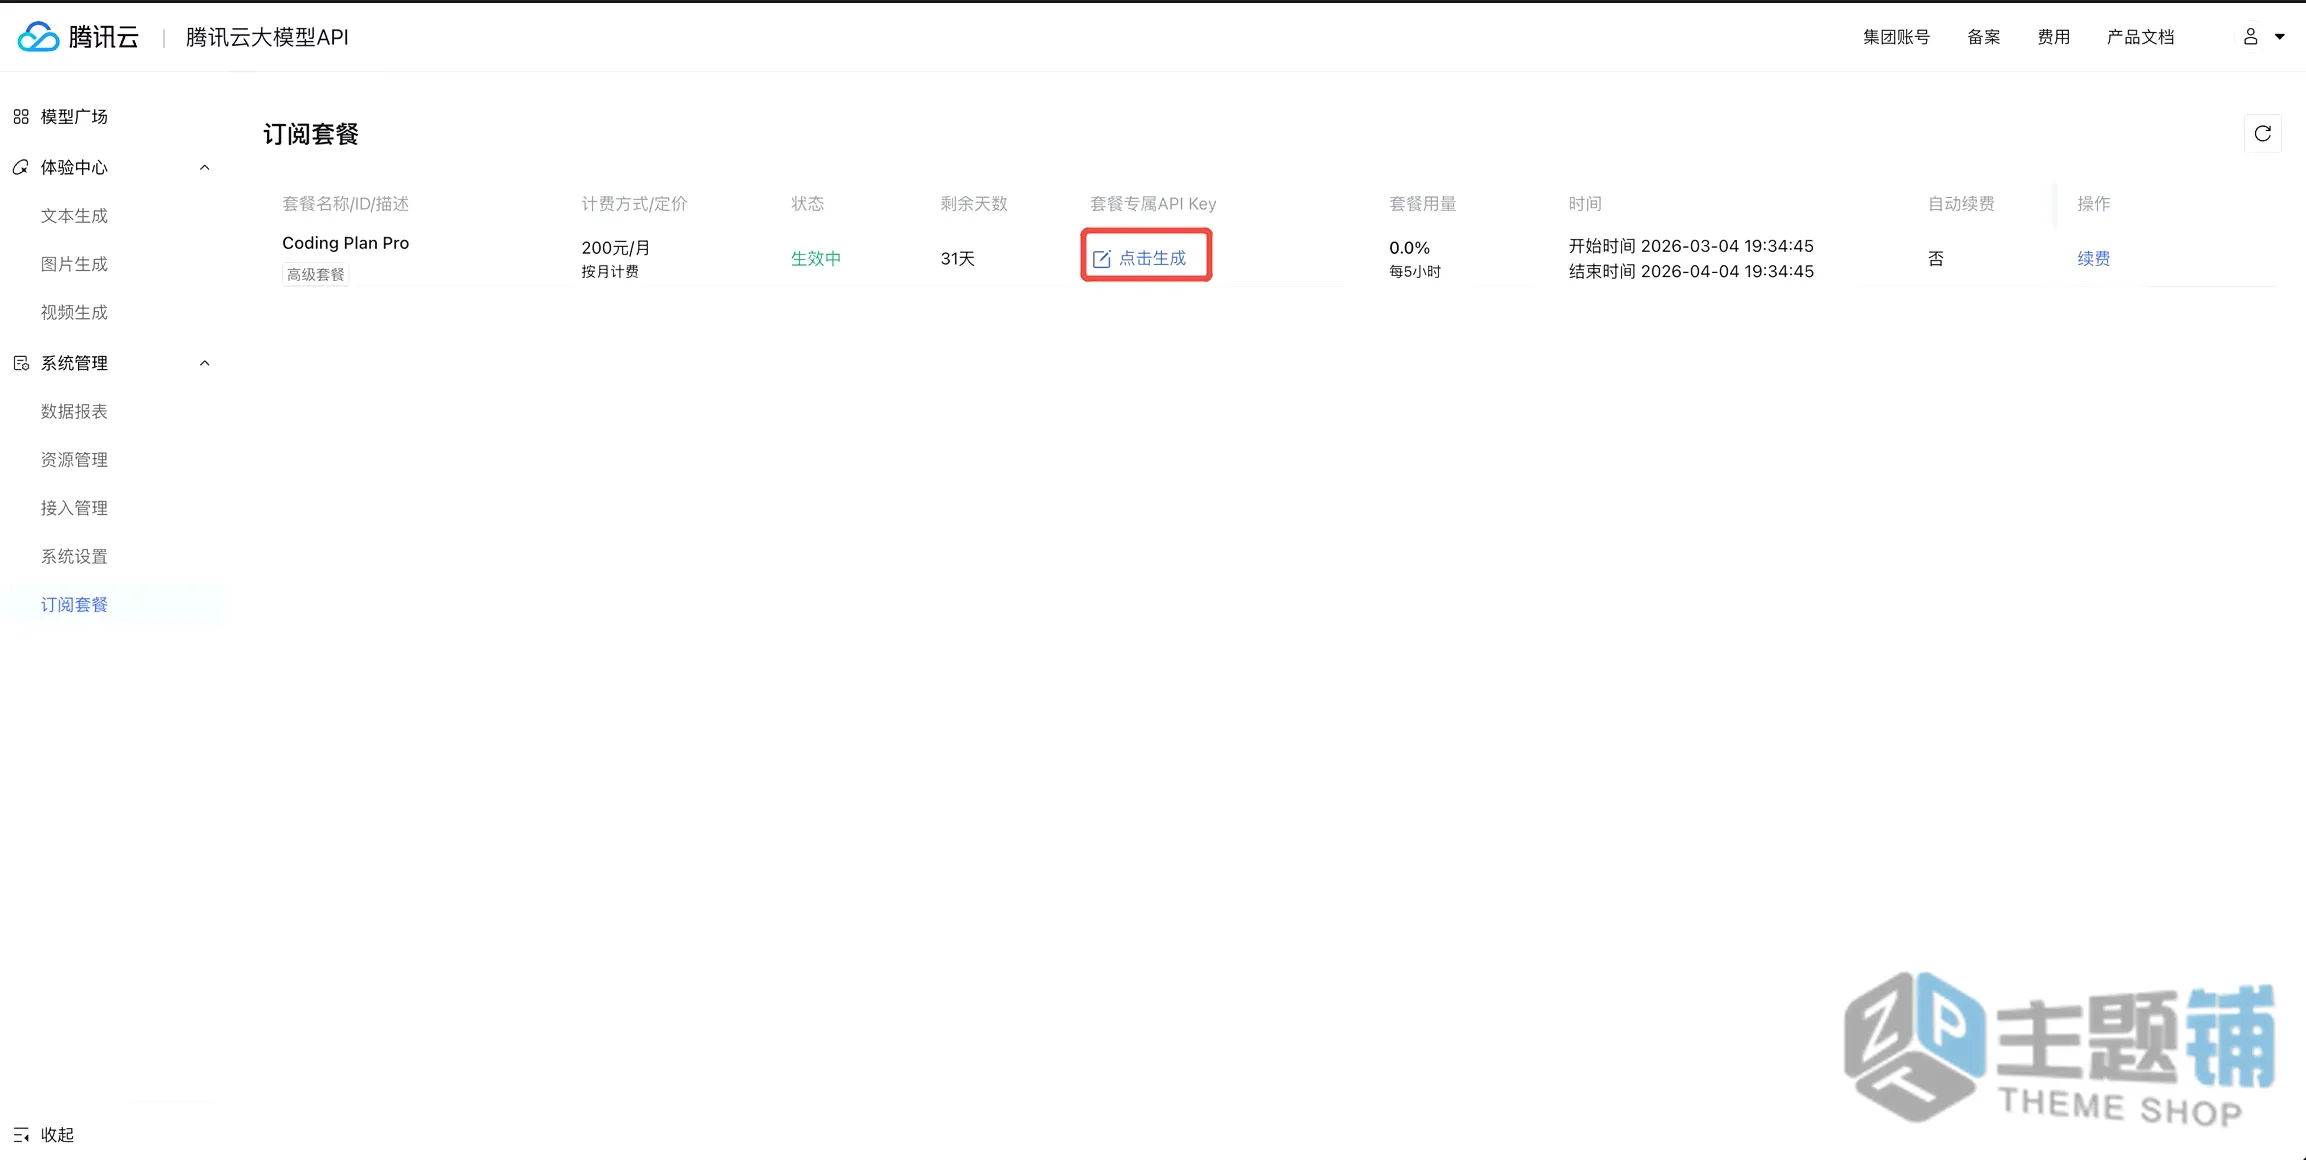Click the 收起 label
This screenshot has height=1160, width=2306.
click(x=57, y=1135)
